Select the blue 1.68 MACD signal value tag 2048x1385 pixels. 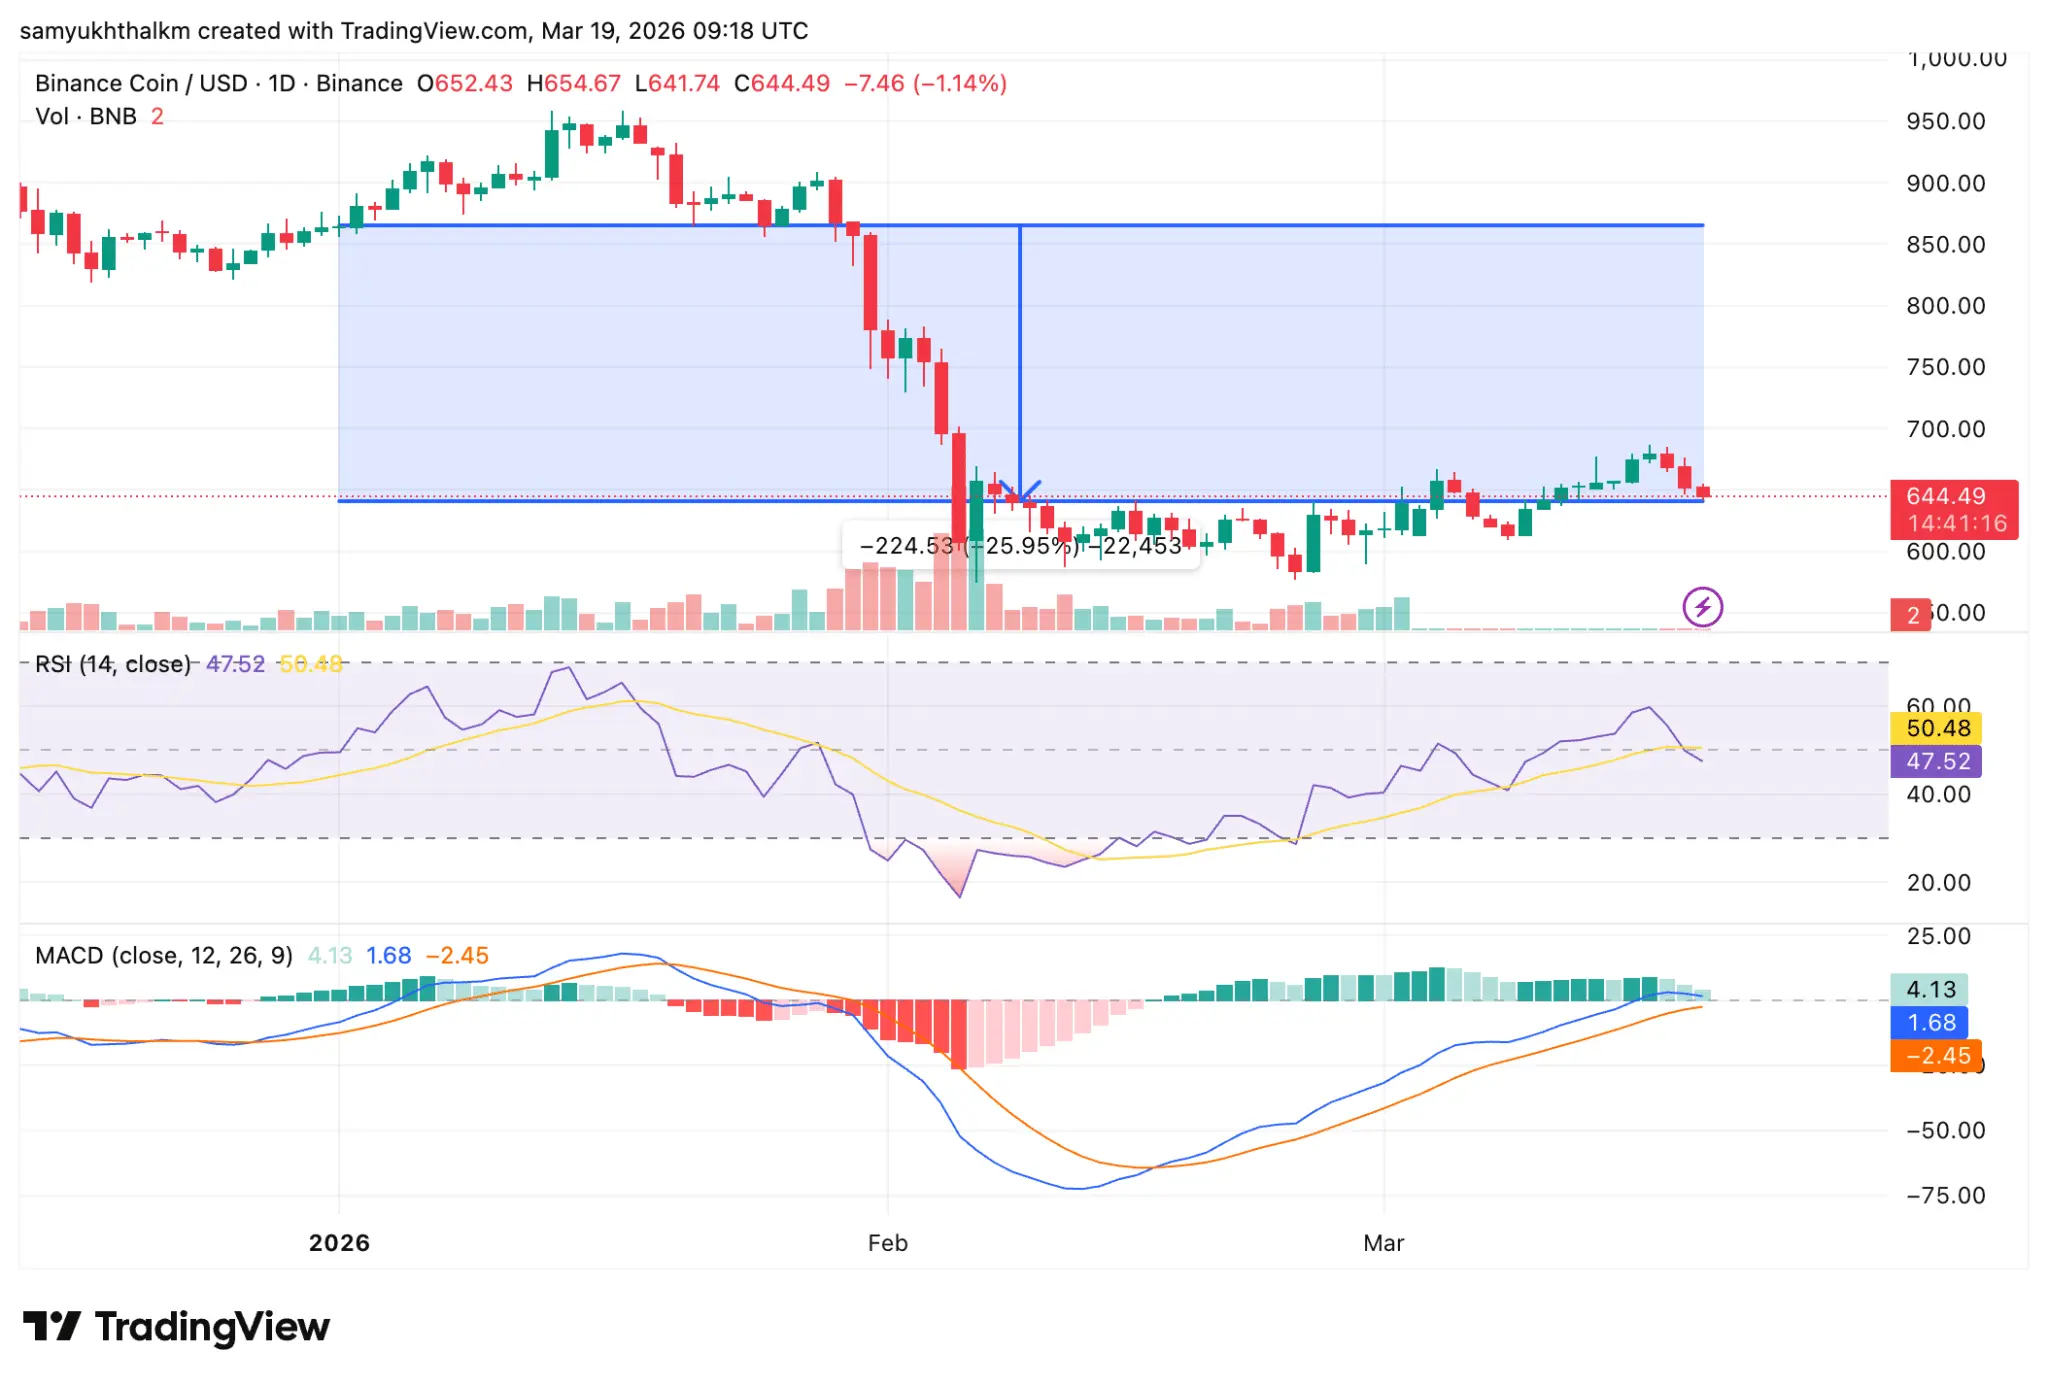point(1932,1023)
